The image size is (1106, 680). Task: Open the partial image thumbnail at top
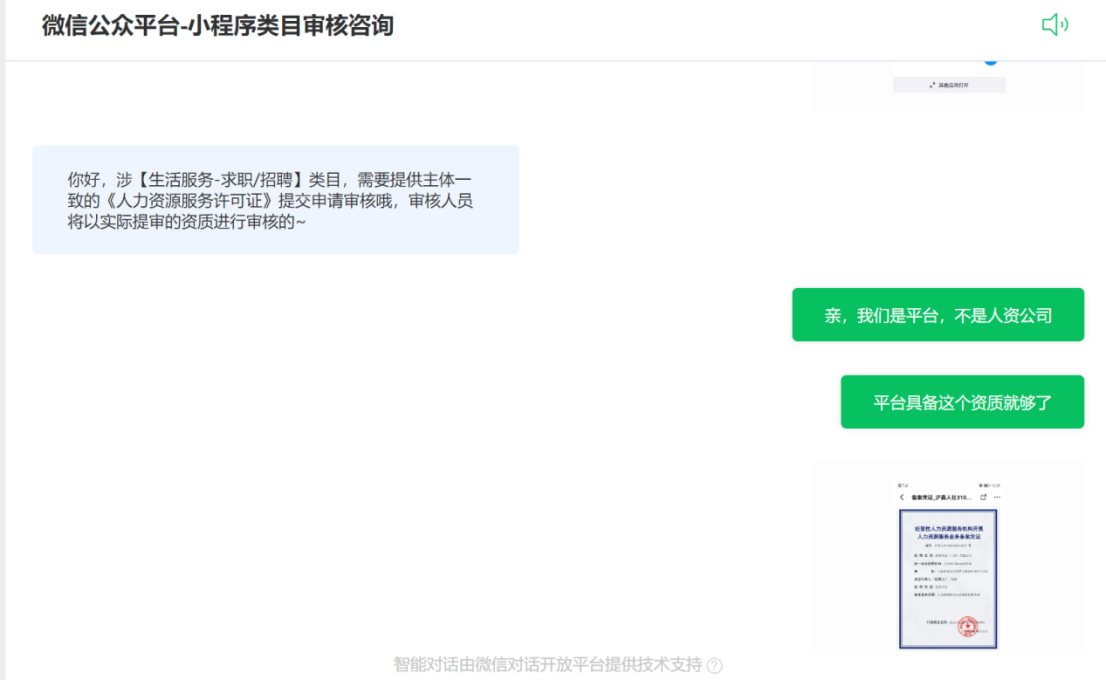(949, 85)
